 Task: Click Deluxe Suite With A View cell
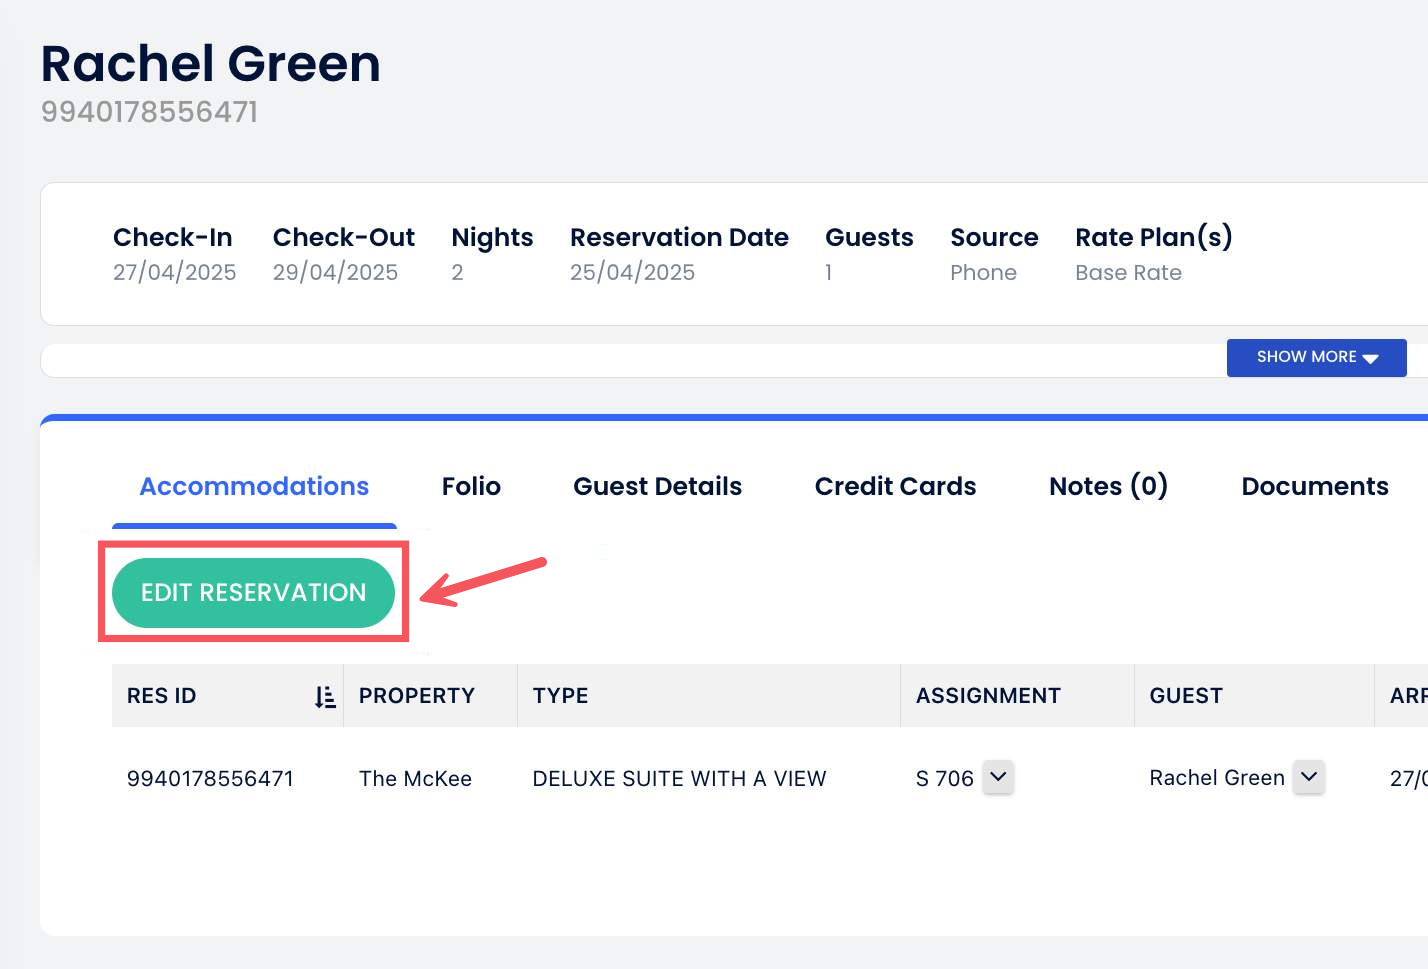(x=679, y=779)
